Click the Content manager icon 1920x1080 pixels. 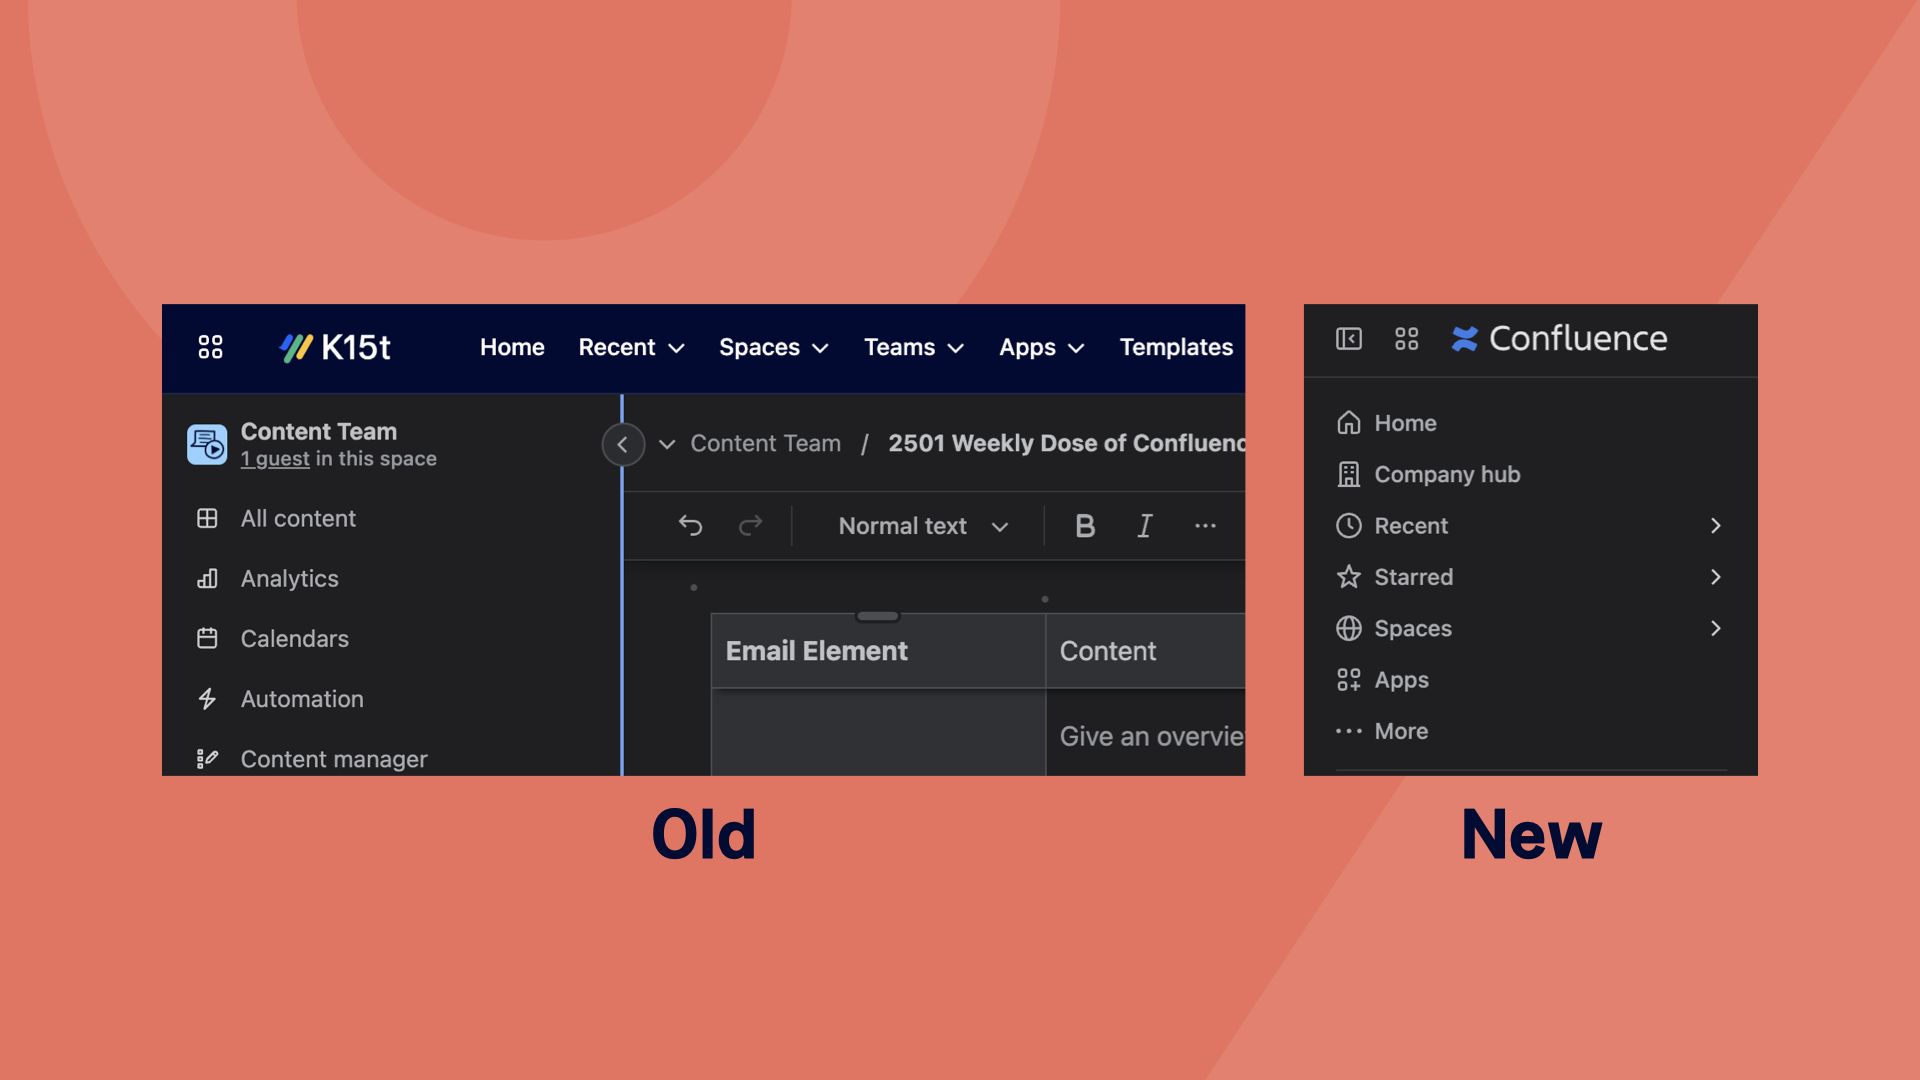click(206, 758)
